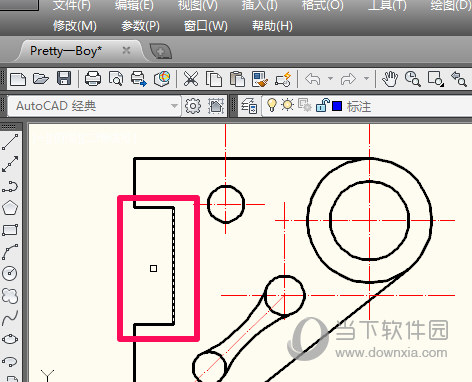472x382 pixels.
Task: Open the 插入(I) menu
Action: (259, 5)
